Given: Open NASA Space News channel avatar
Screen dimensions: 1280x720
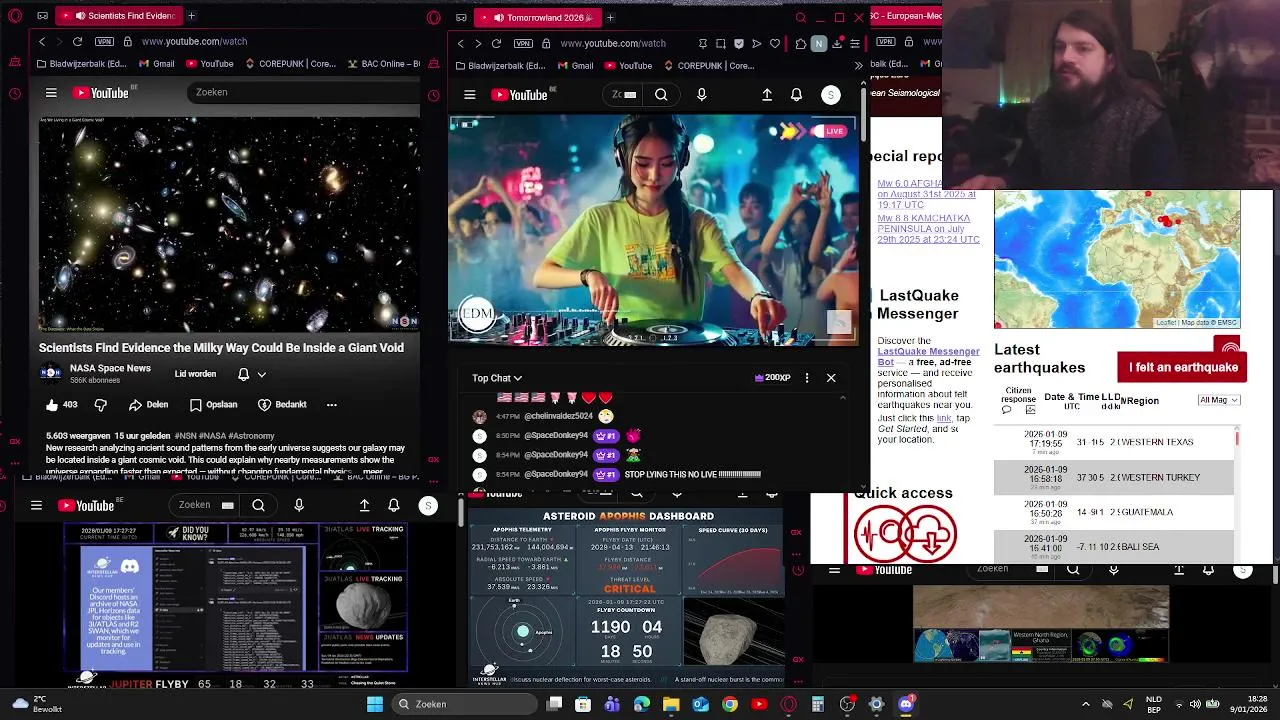Looking at the screenshot, I should 50,374.
